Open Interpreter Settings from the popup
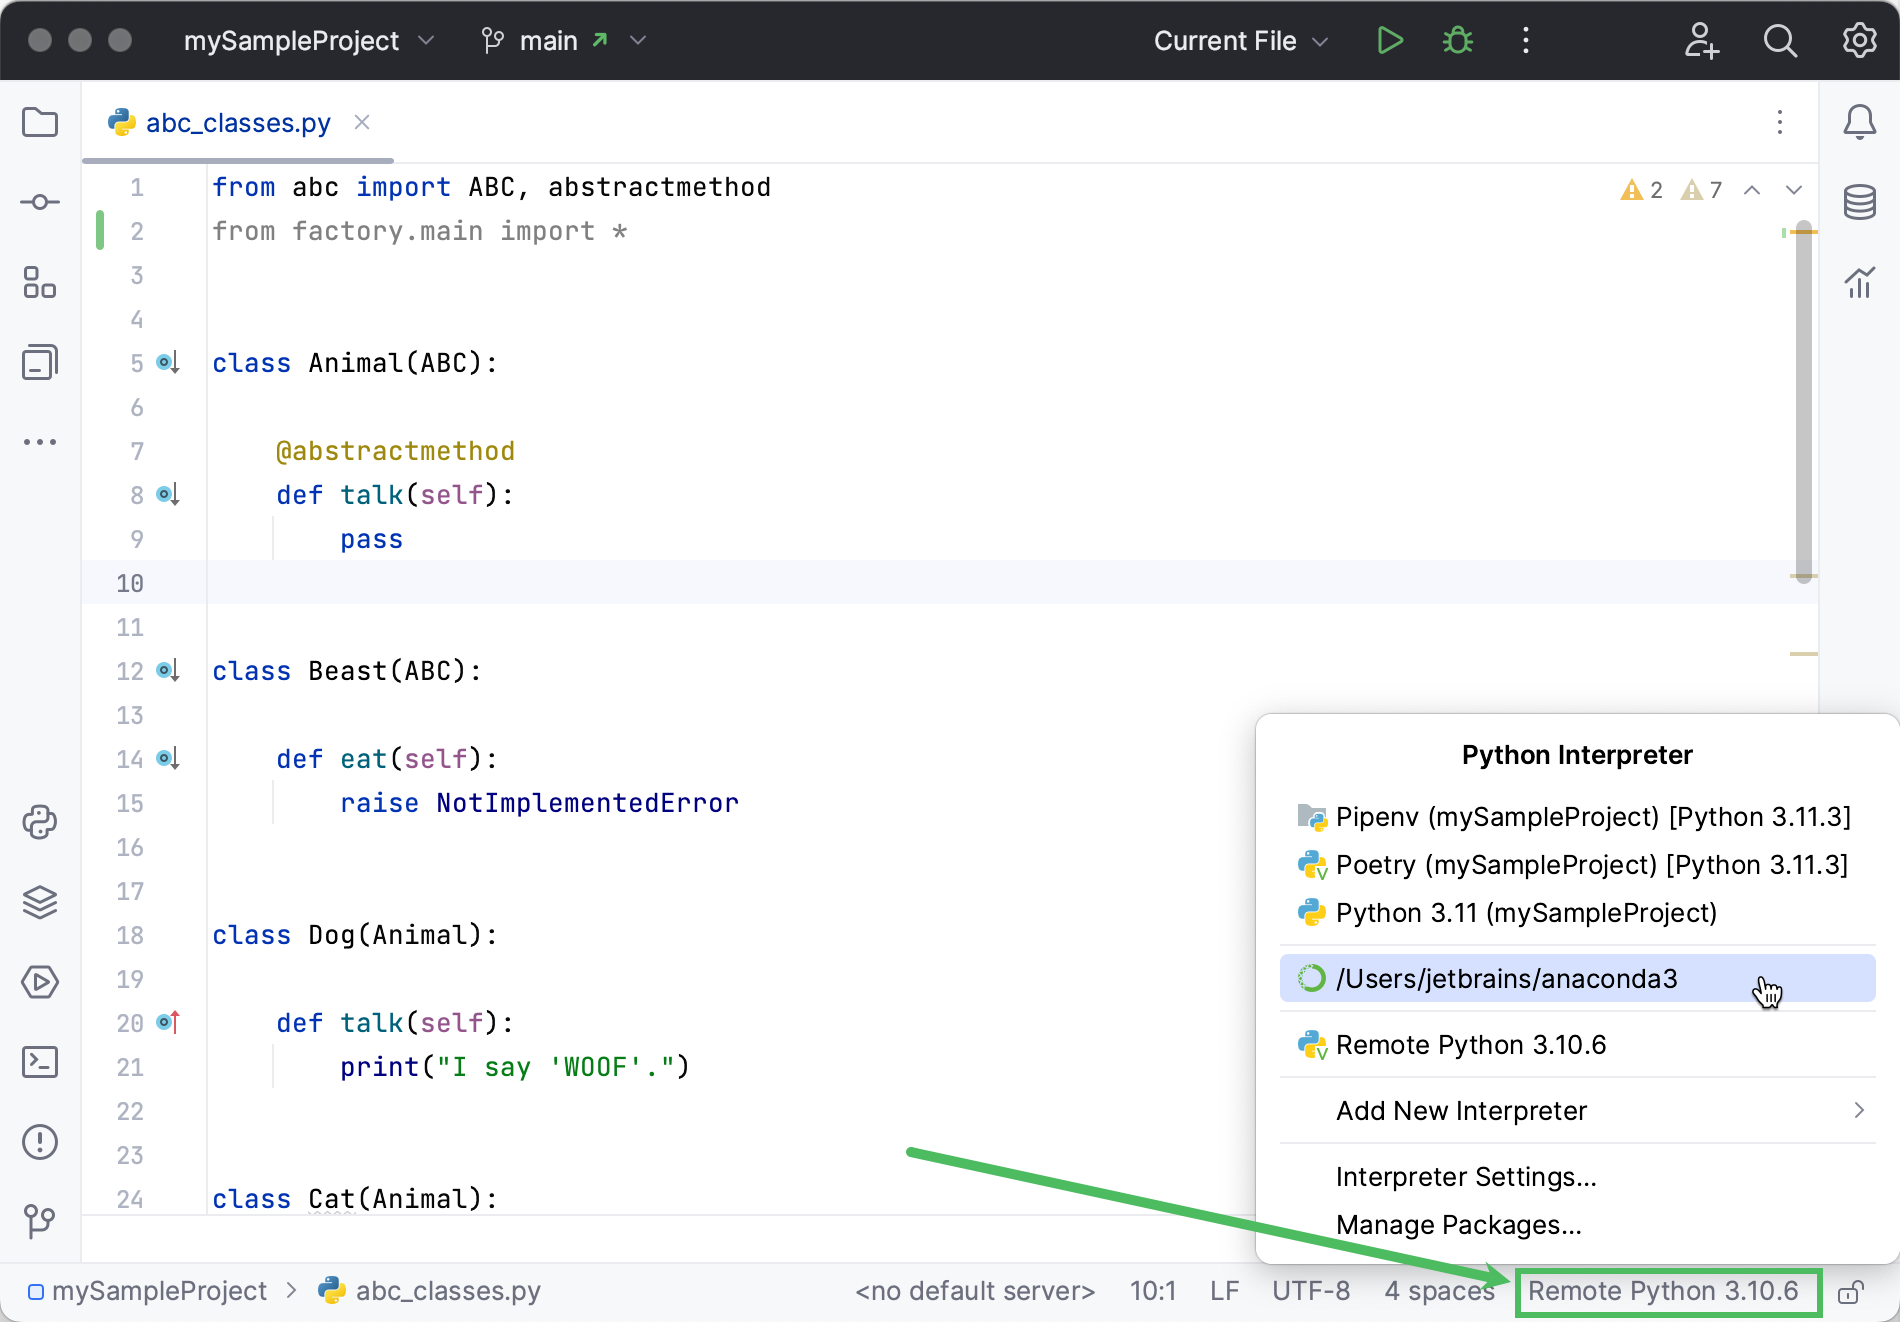Viewport: 1900px width, 1324px height. (1465, 1176)
